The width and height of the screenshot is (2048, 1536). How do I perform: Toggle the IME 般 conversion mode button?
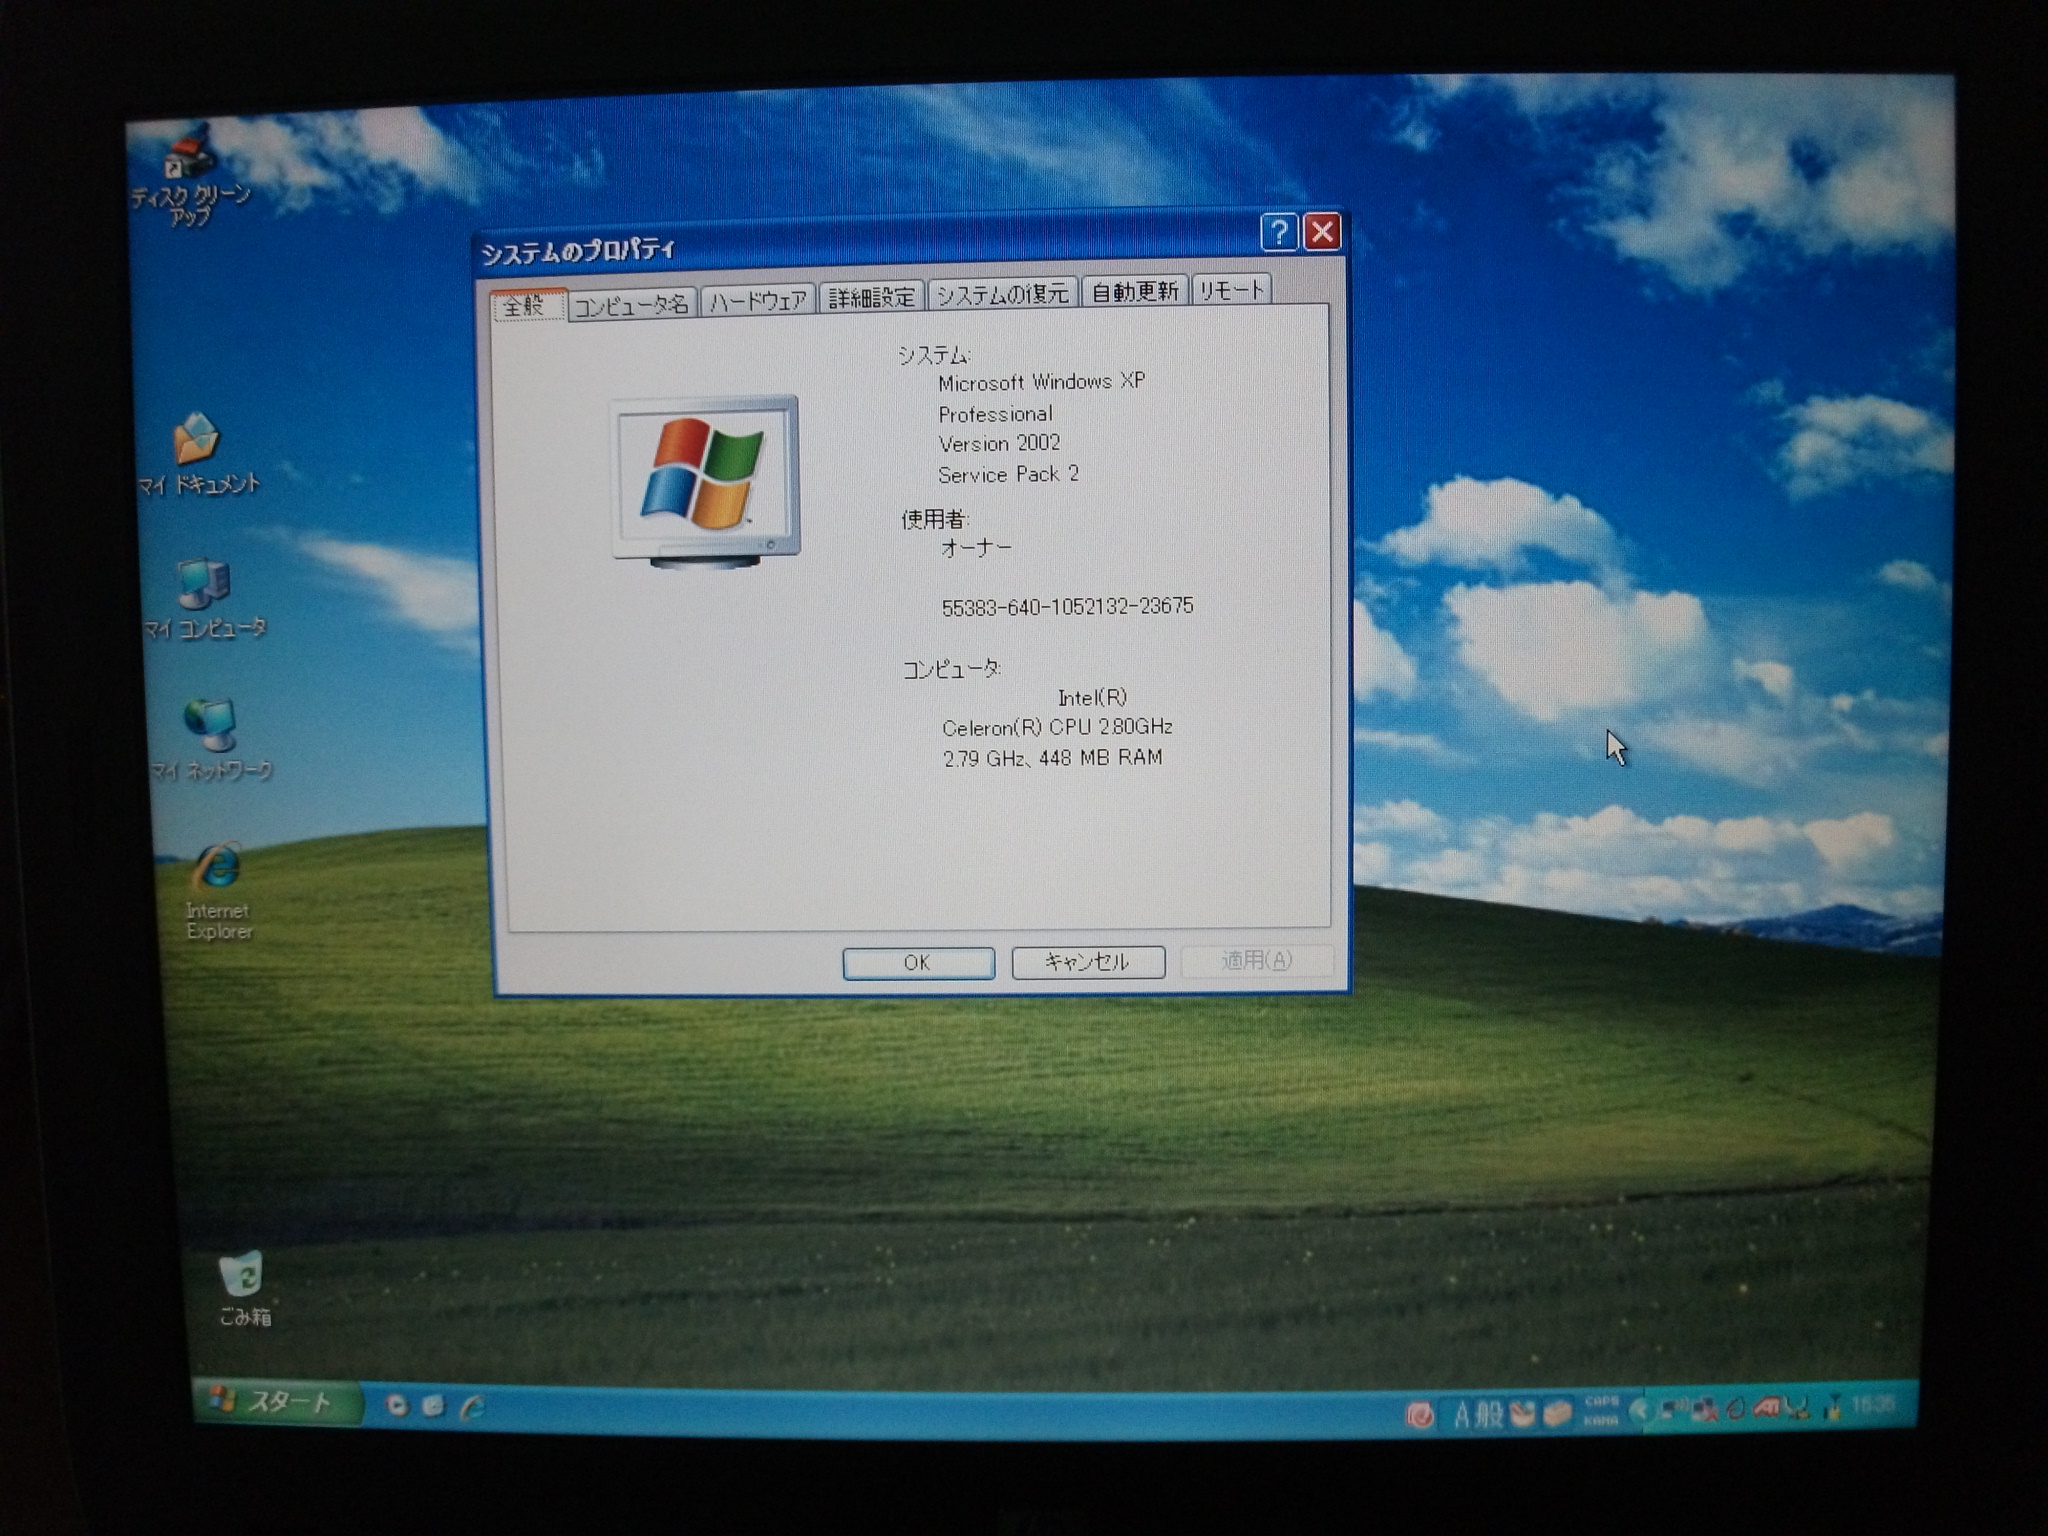1489,1413
